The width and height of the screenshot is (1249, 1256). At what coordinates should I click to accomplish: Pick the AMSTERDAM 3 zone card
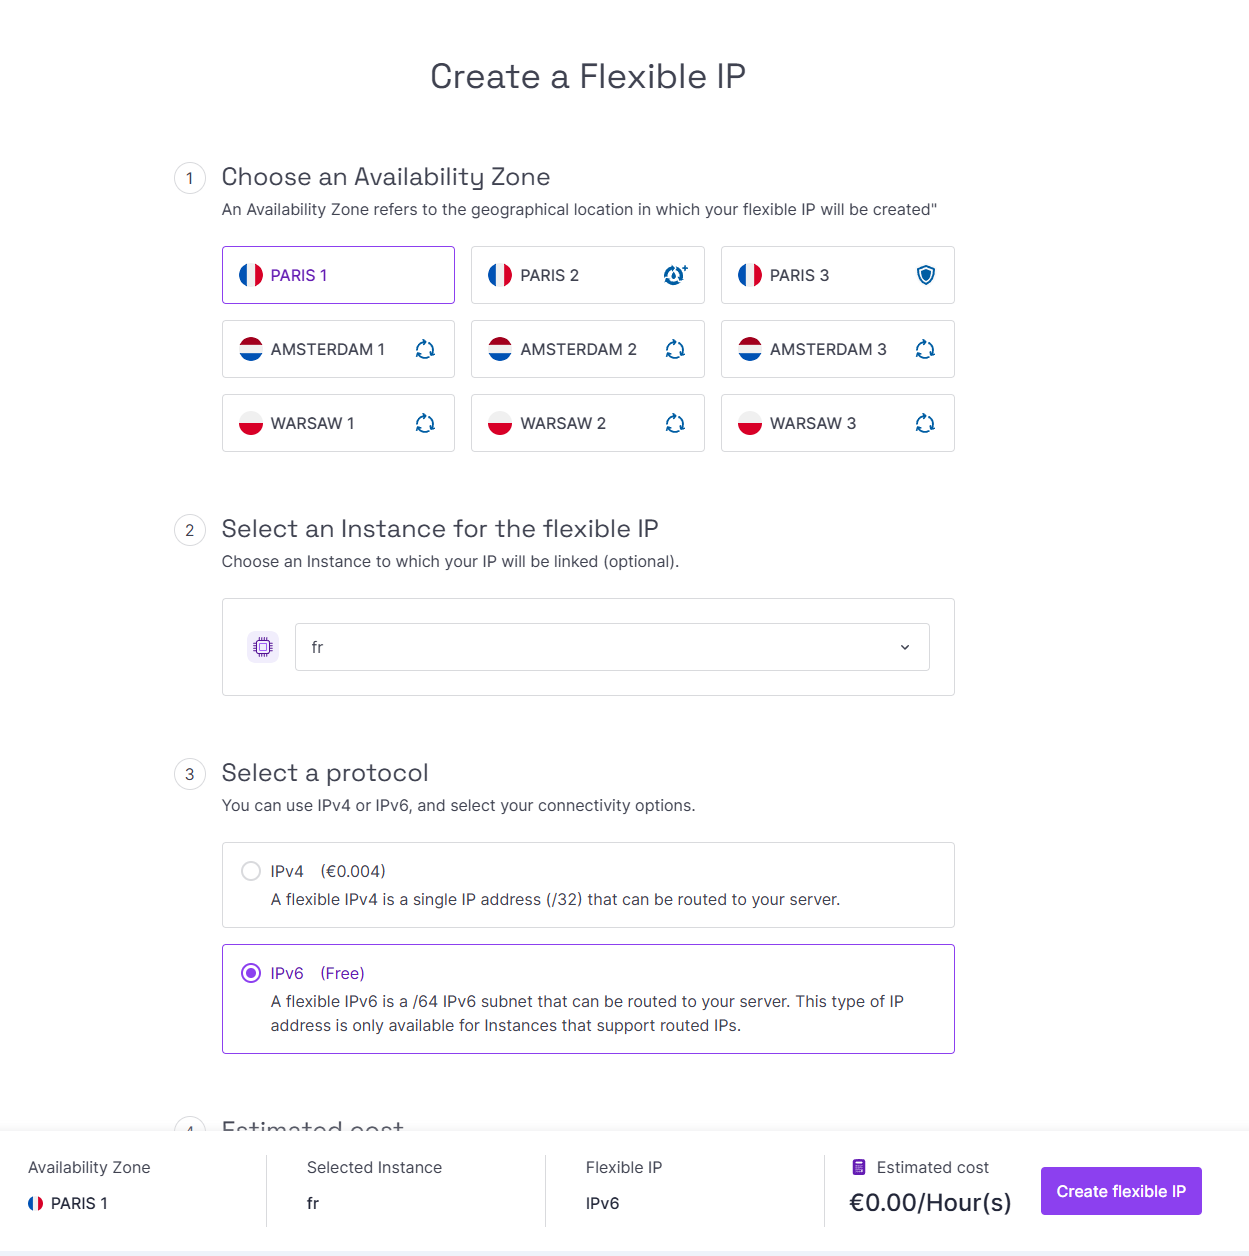pos(838,349)
